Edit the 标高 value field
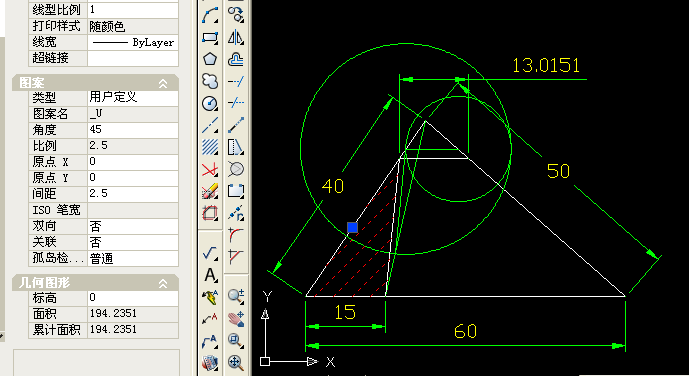 click(x=133, y=298)
